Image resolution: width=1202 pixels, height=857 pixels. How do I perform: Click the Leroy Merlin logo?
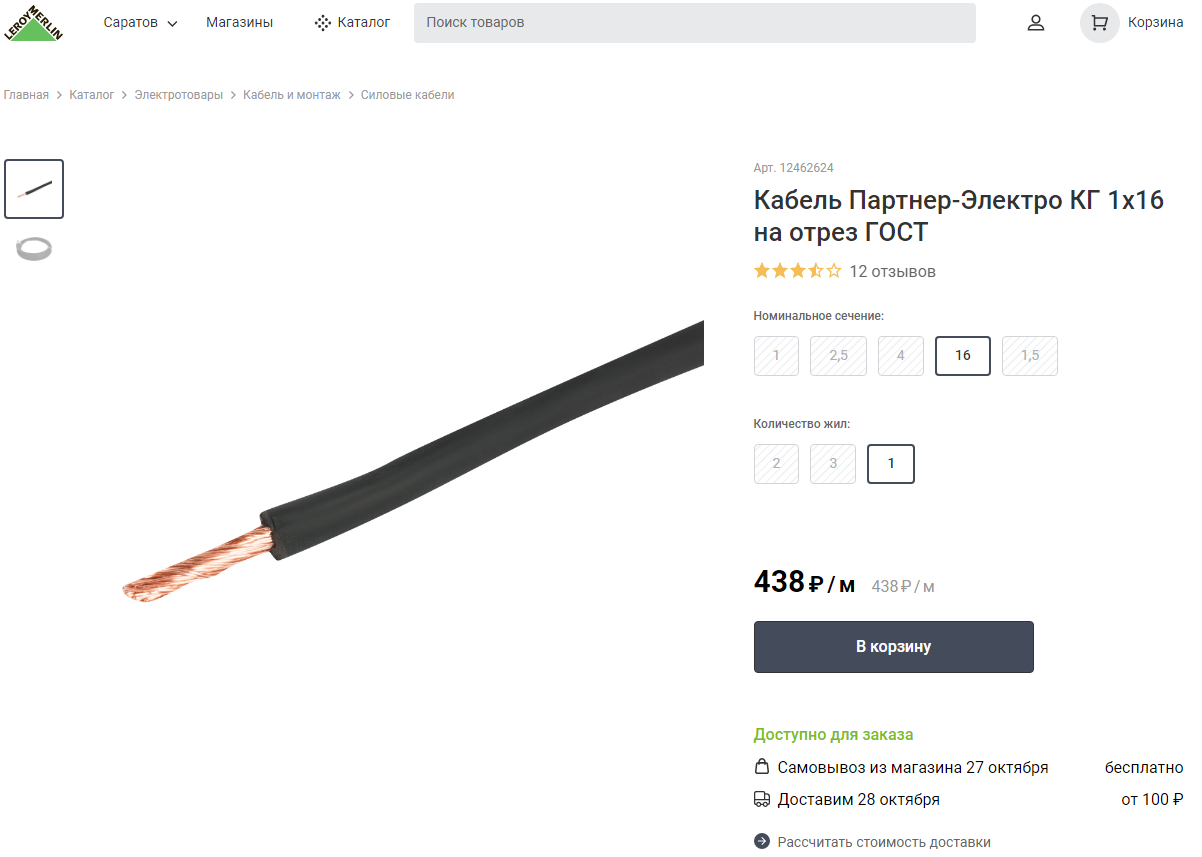[33, 23]
